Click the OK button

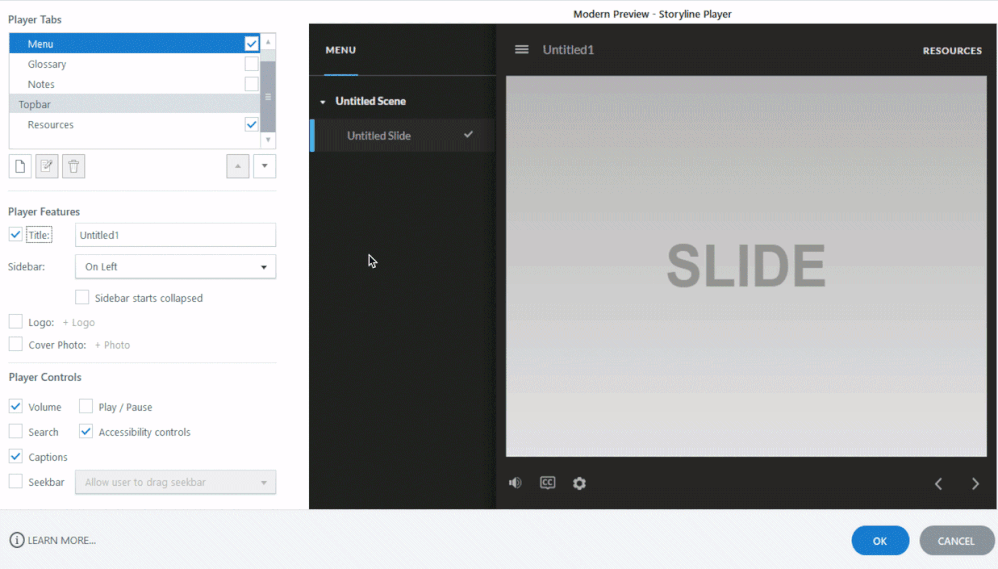(880, 540)
